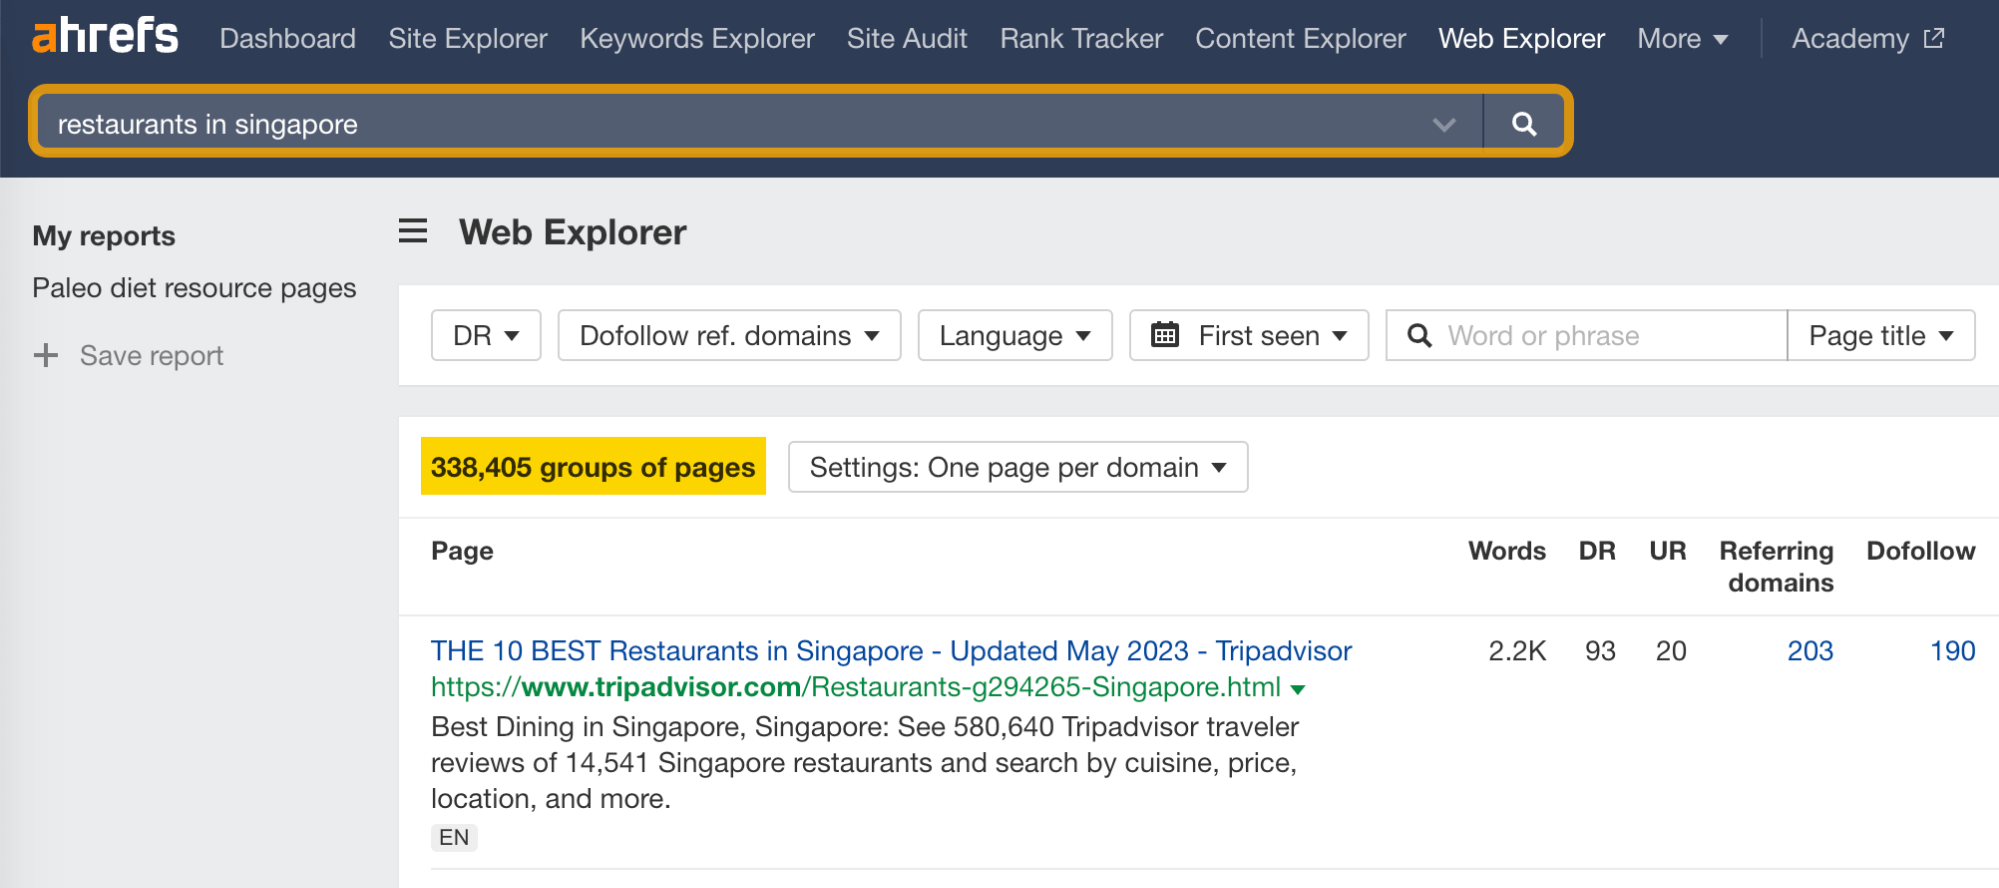Screen dimensions: 1999x888
Task: Open the Language filter dropdown
Action: click(1015, 335)
